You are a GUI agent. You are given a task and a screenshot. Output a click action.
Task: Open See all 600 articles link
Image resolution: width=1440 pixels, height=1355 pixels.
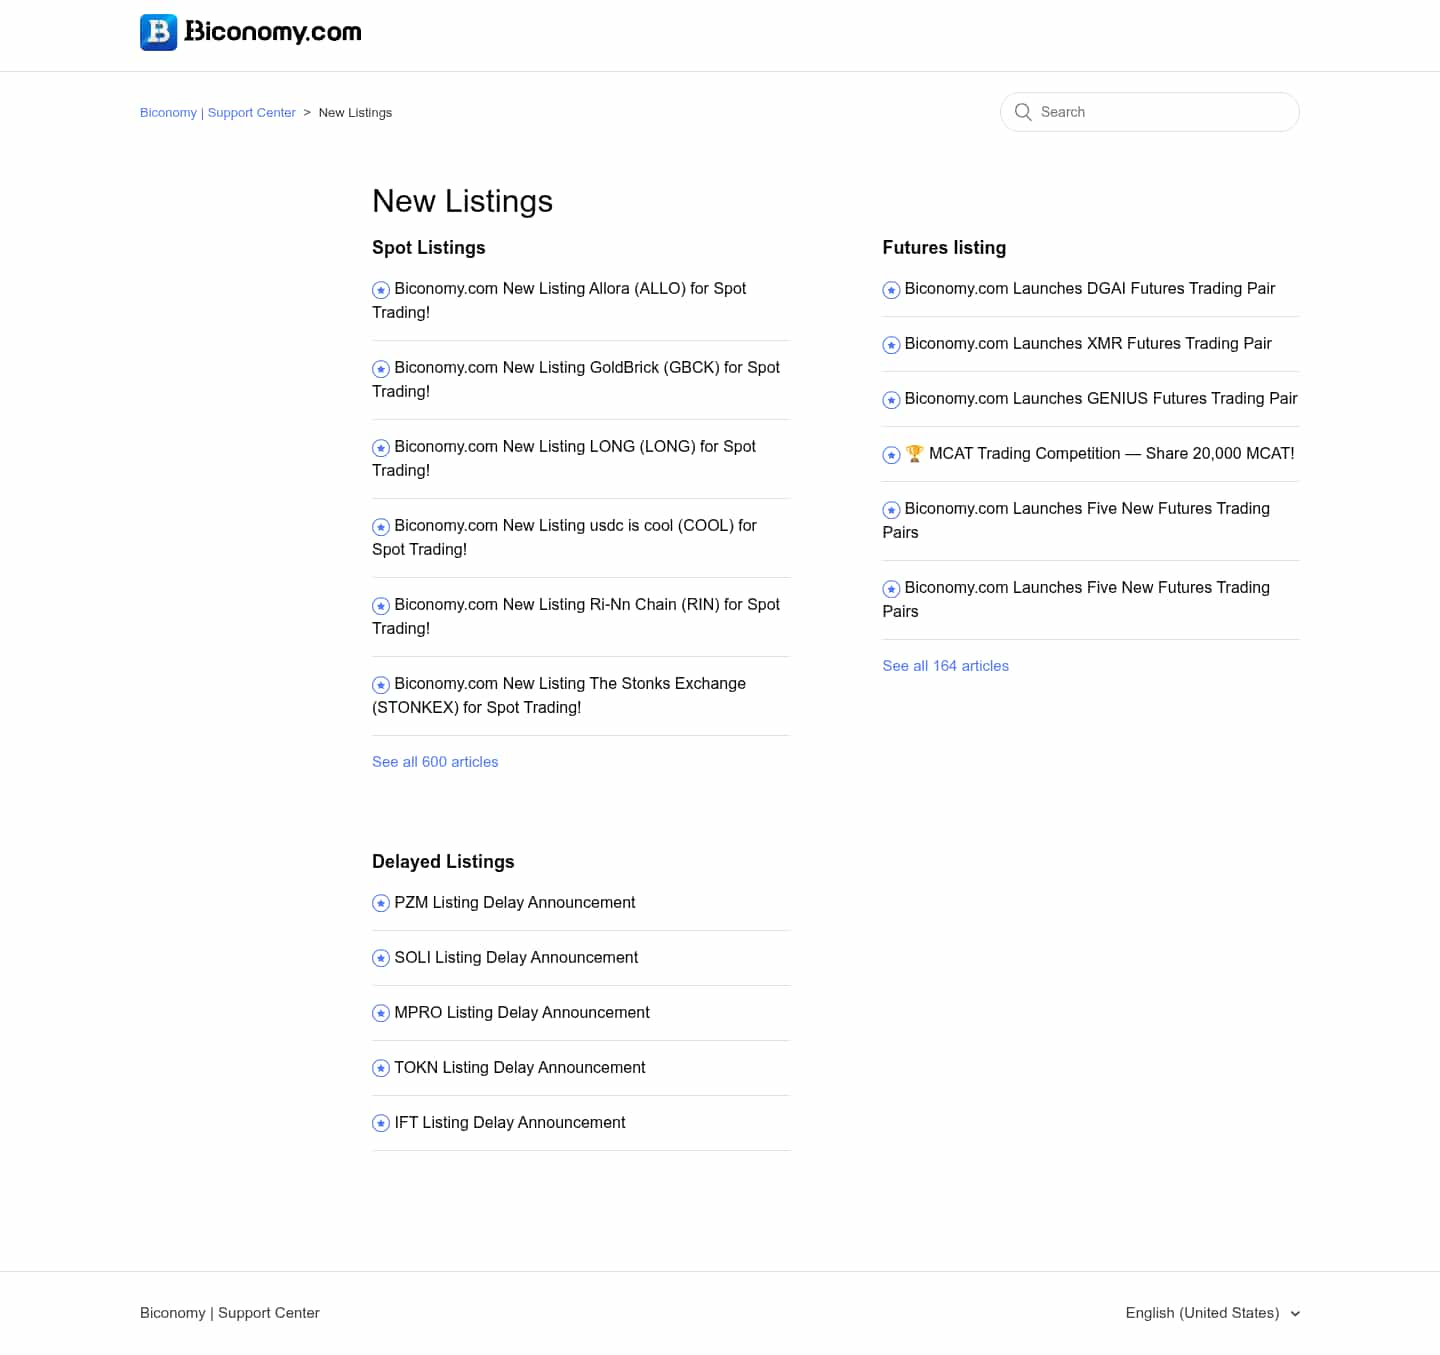435,762
